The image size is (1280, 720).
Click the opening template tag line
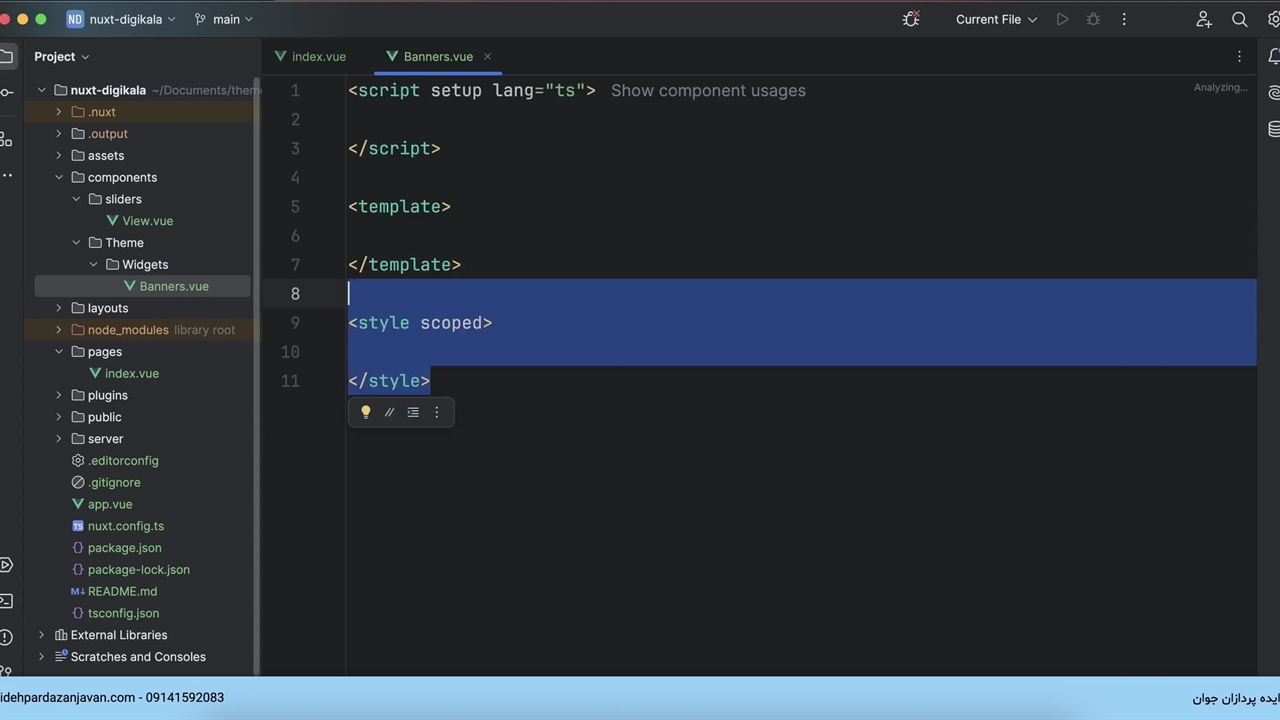click(399, 206)
